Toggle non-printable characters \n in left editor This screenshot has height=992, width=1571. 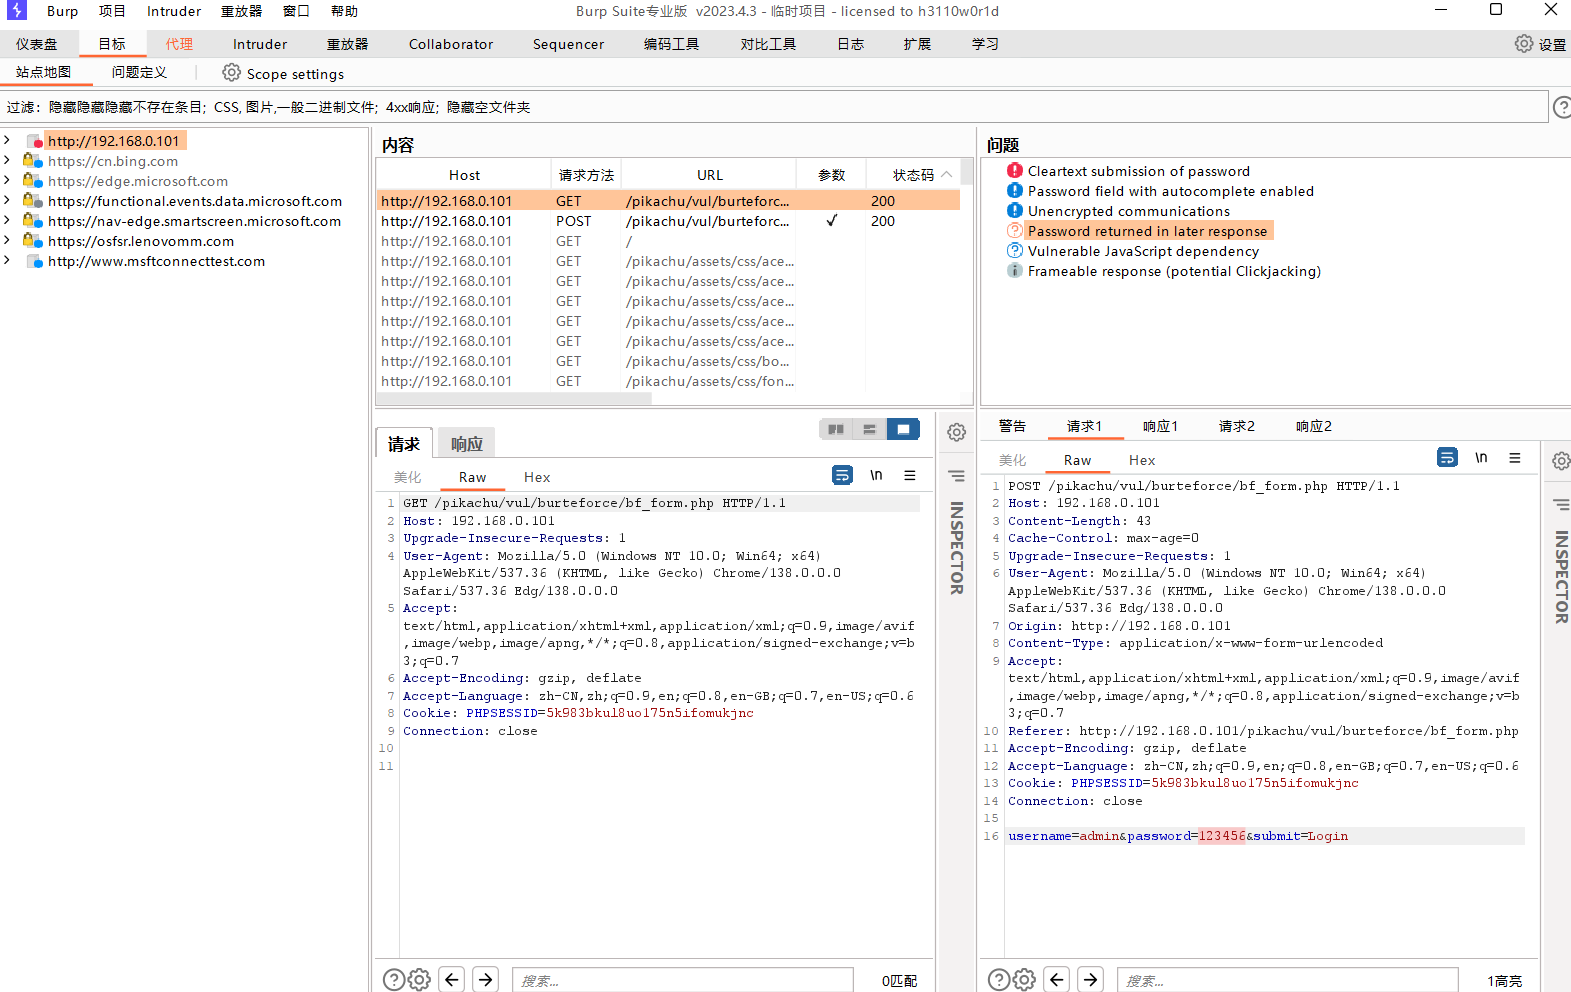point(876,475)
